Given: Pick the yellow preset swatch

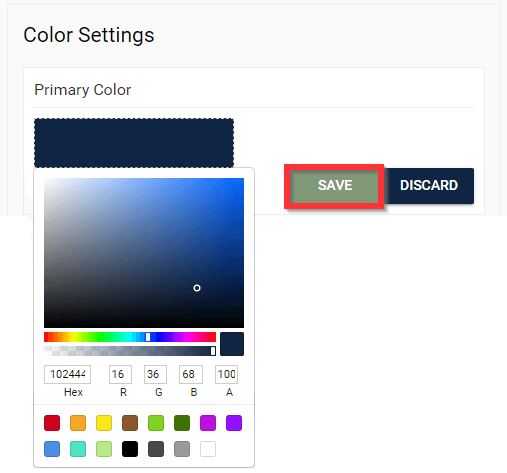Looking at the screenshot, I should [x=104, y=423].
